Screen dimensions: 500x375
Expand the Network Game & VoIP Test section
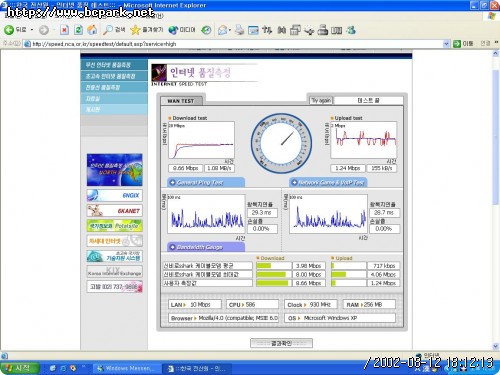pyautogui.click(x=328, y=182)
